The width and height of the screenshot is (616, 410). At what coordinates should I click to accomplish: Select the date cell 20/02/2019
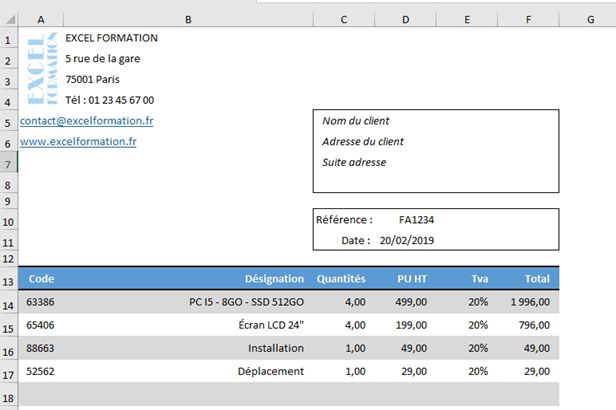[407, 240]
